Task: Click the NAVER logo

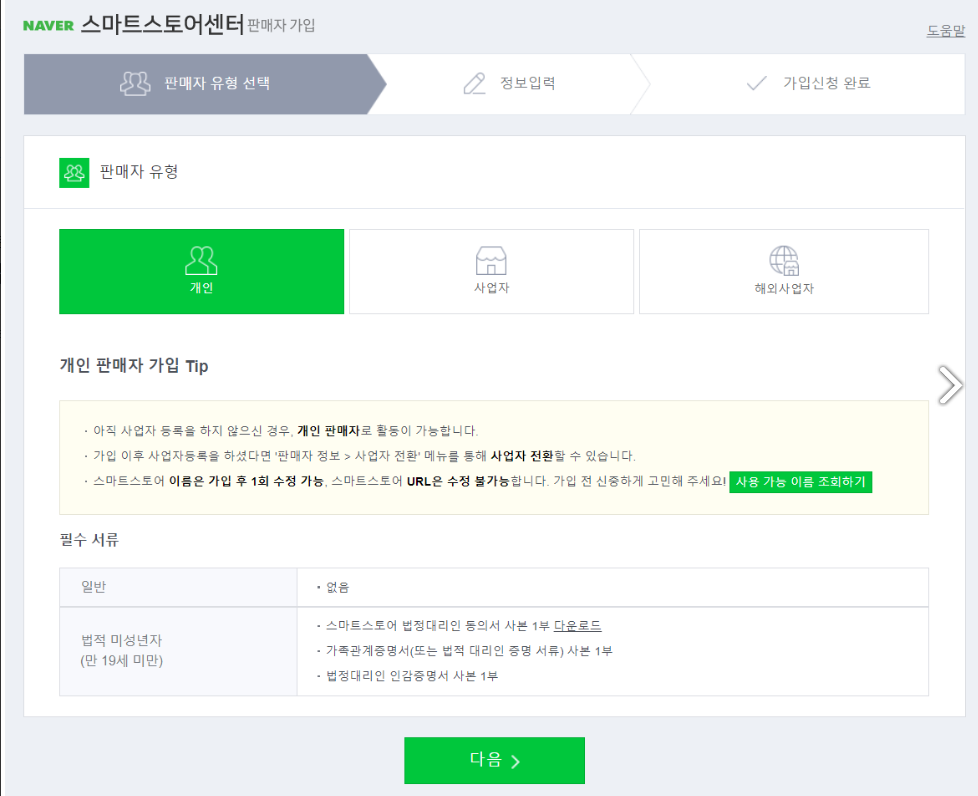Action: point(48,26)
